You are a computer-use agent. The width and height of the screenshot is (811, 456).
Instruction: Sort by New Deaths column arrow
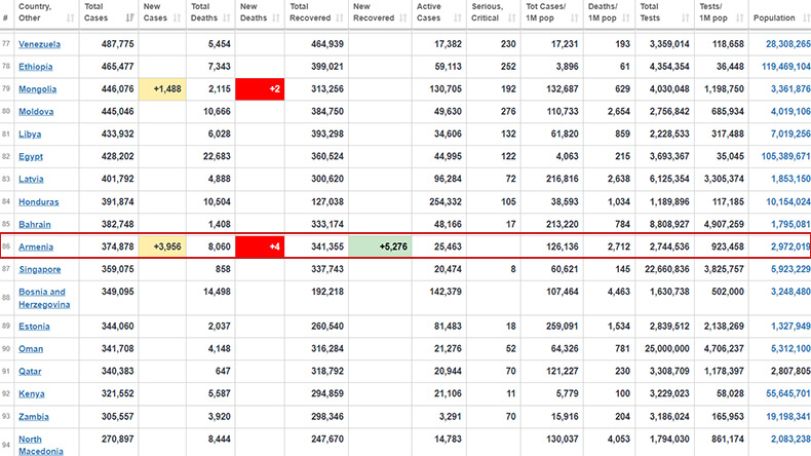pyautogui.click(x=276, y=18)
